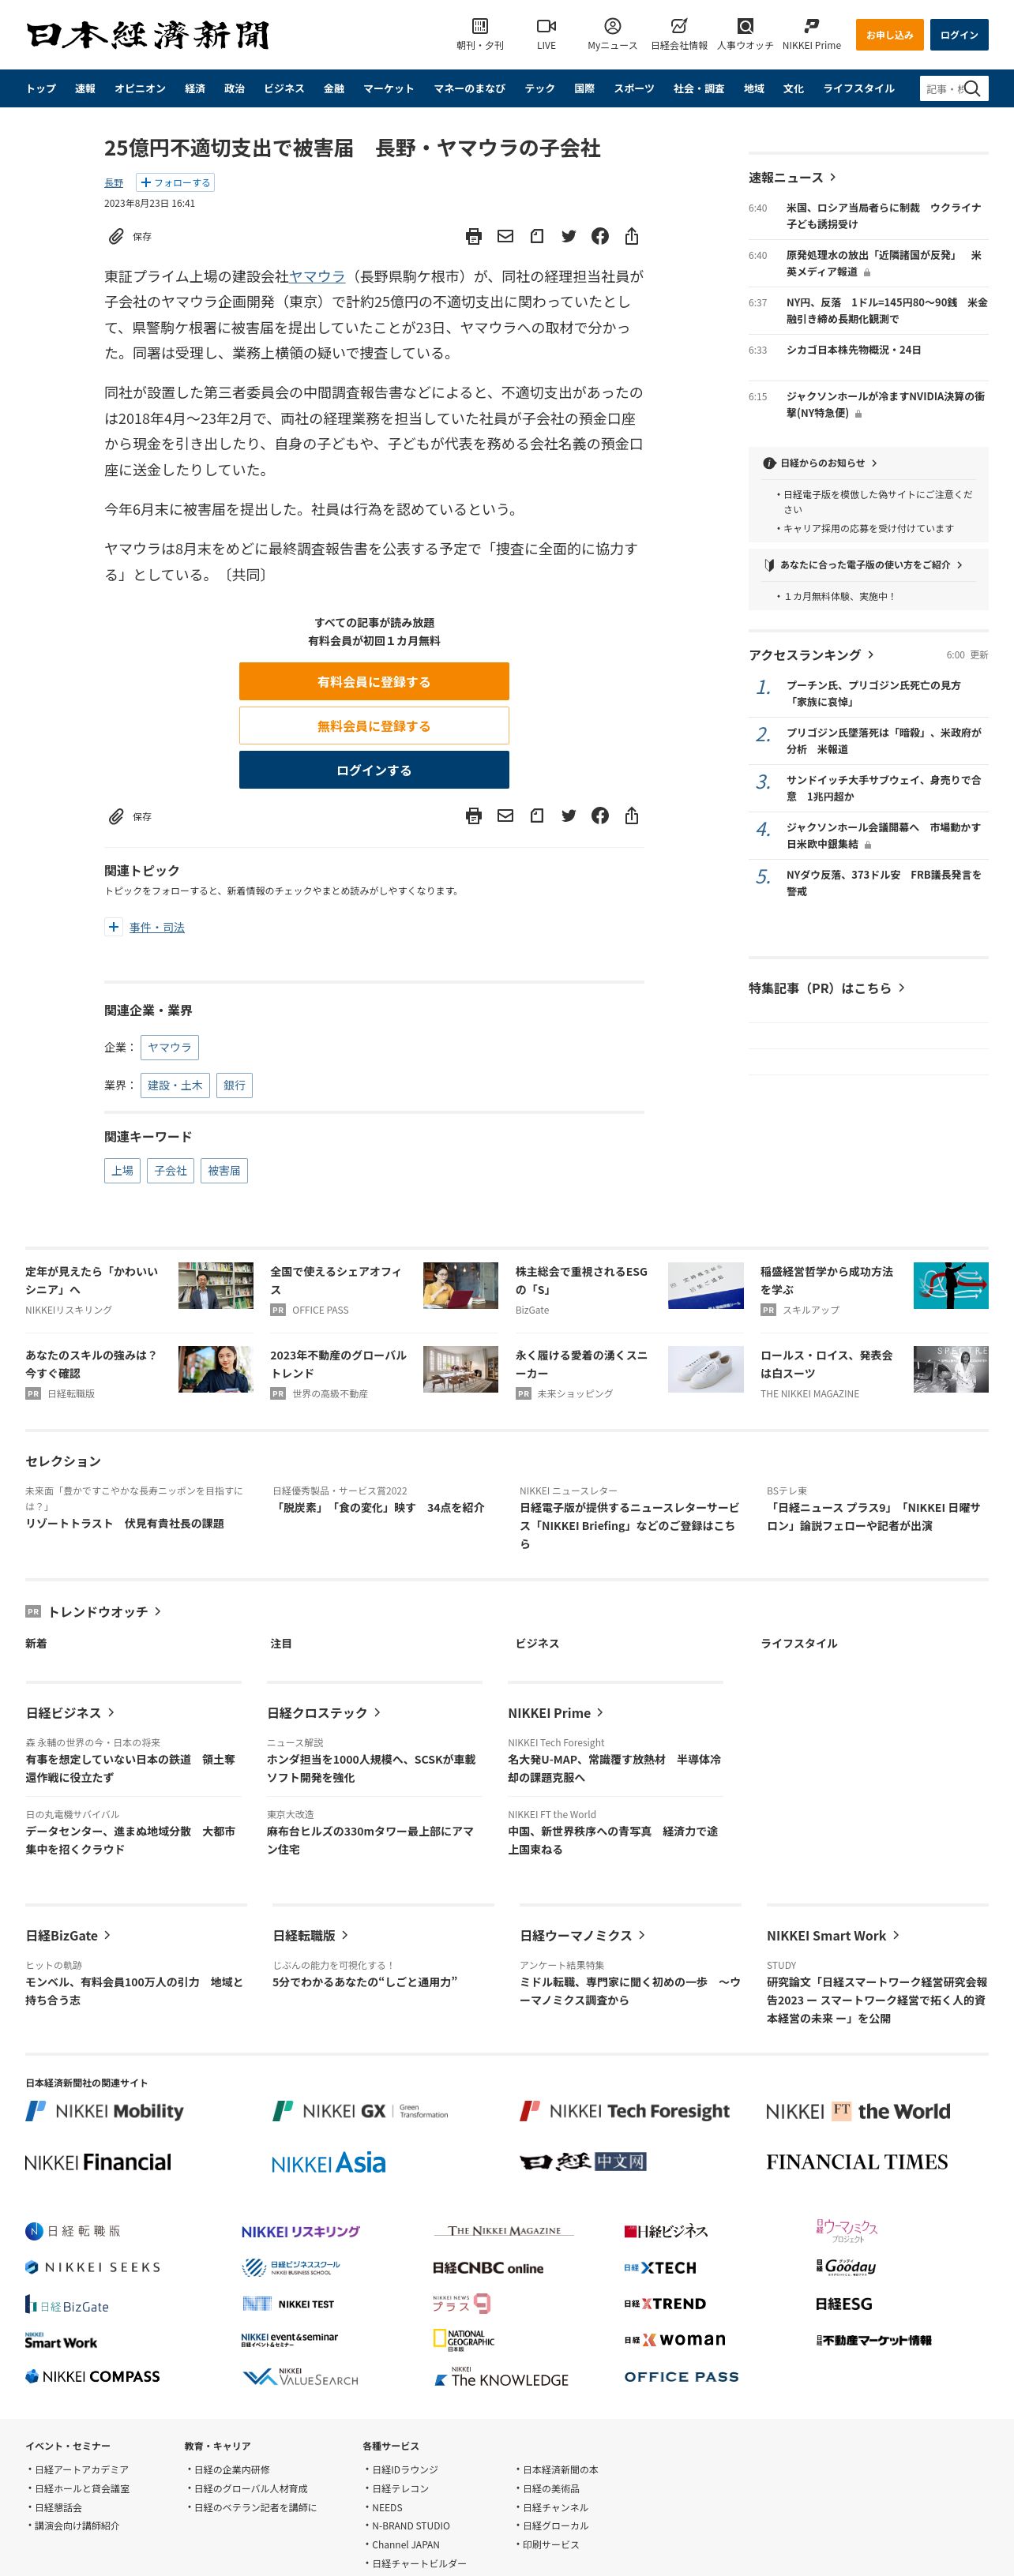Click the 被害届 keyword tag
Screen dimensions: 1014x2576
point(224,1171)
